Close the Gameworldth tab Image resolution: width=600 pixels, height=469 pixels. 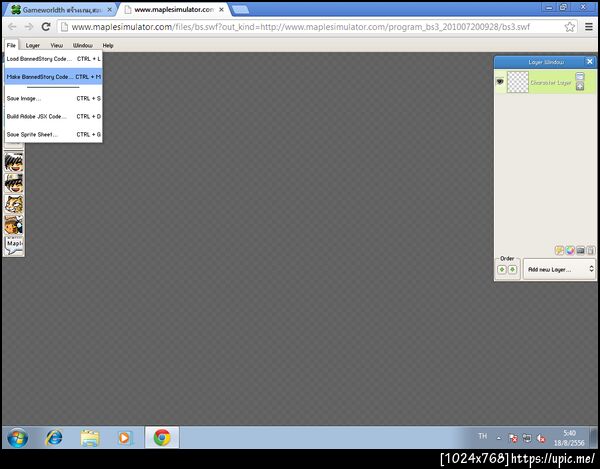[x=109, y=10]
